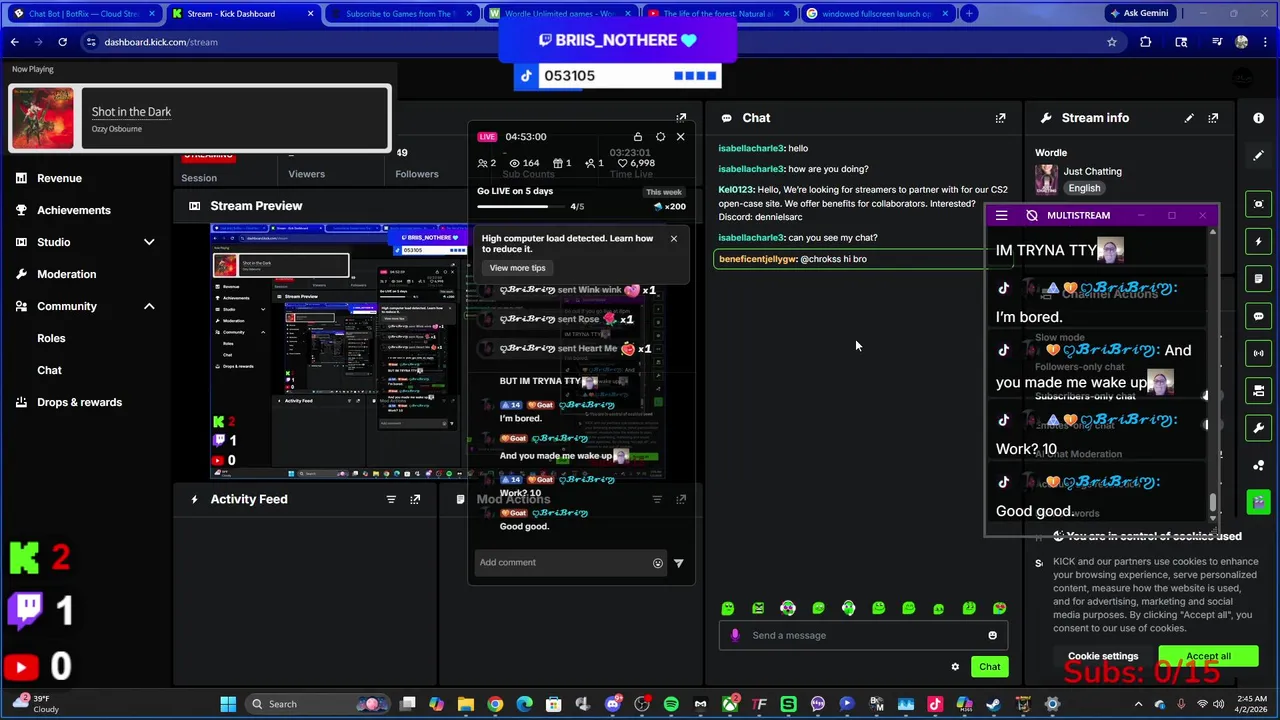Click the wrench icon in right toolbar
The height and width of the screenshot is (720, 1280).
[1259, 428]
